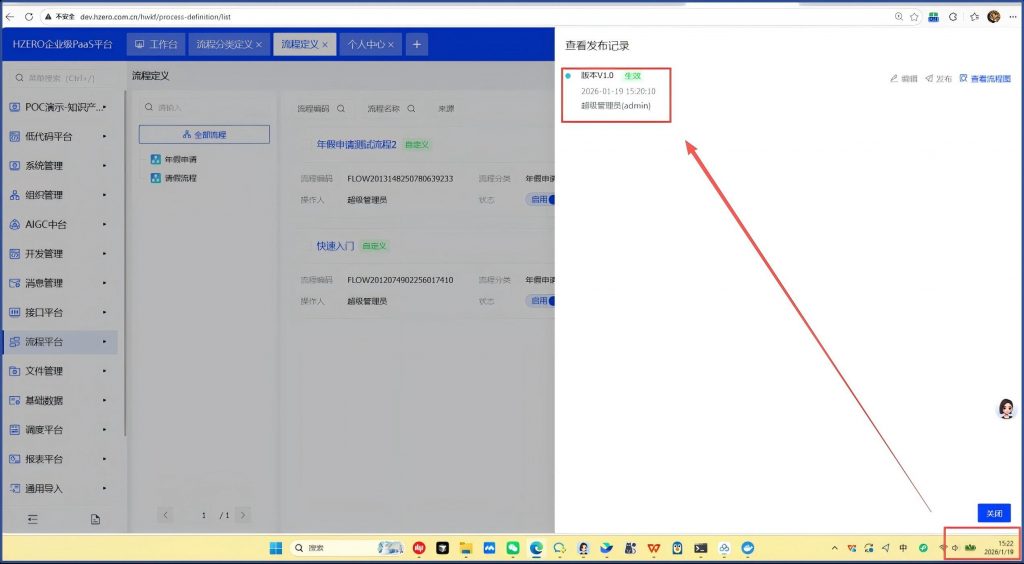1024x564 pixels.
Task: Click the plus icon to add tab
Action: [417, 44]
